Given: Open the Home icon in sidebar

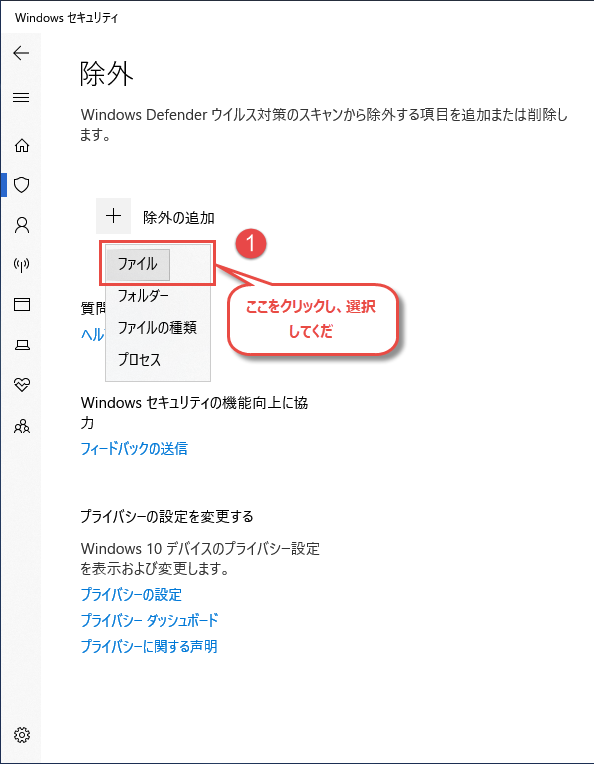Looking at the screenshot, I should [x=22, y=145].
